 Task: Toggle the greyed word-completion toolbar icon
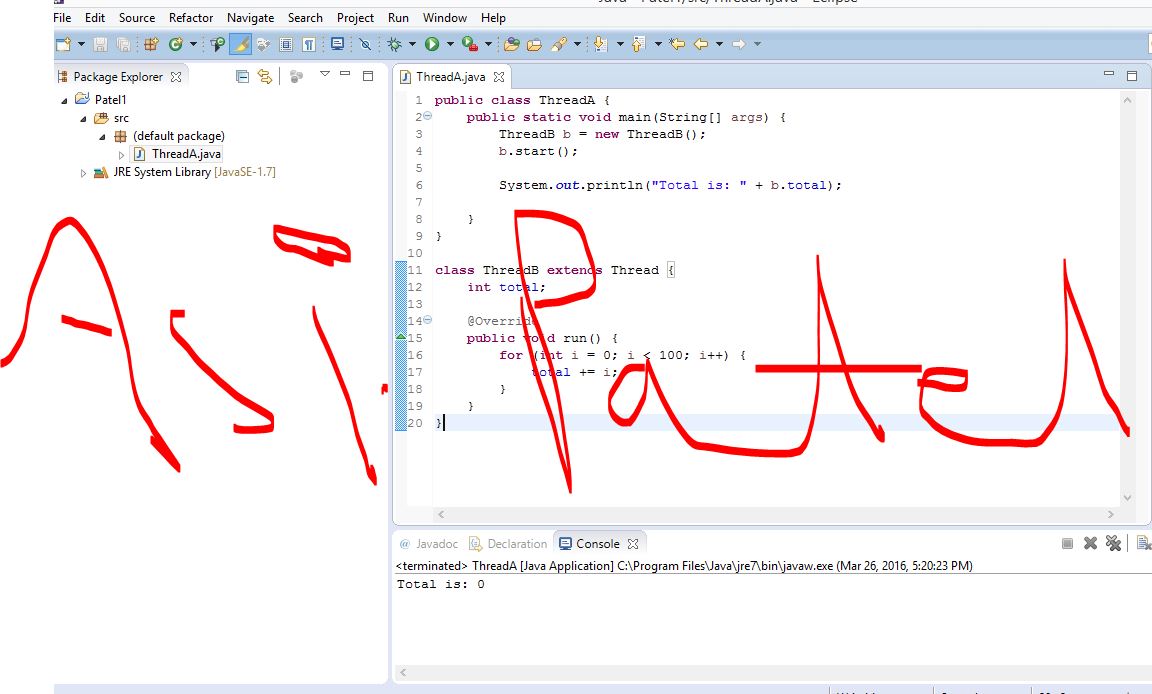[263, 45]
